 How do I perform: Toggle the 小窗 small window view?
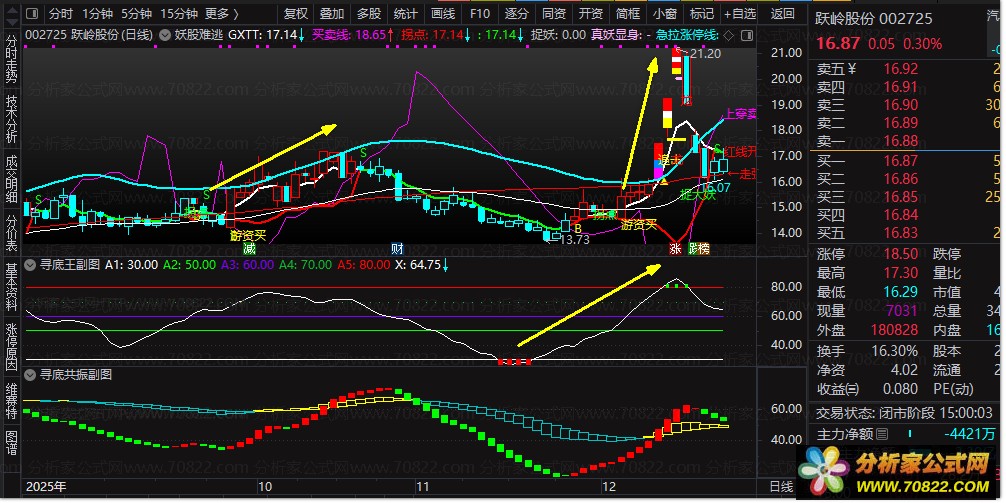(x=665, y=14)
